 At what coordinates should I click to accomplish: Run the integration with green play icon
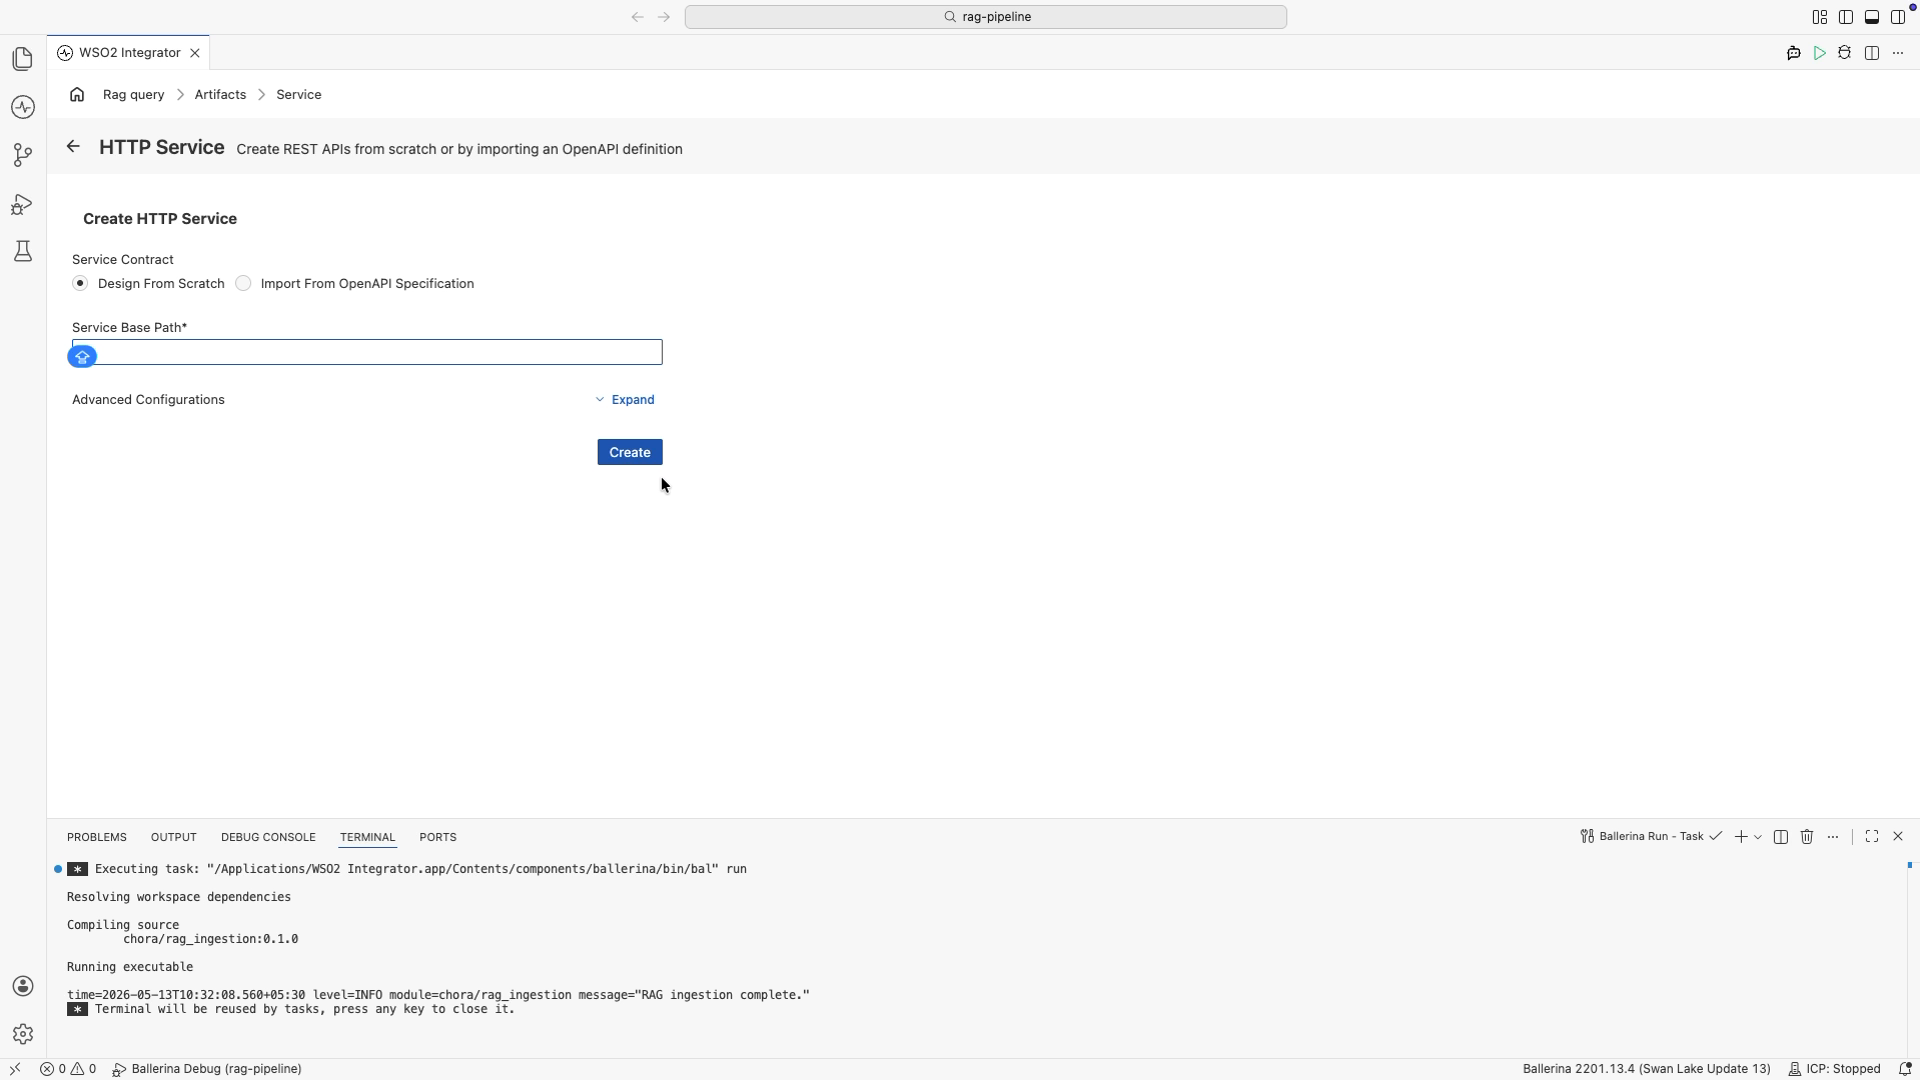[1820, 53]
